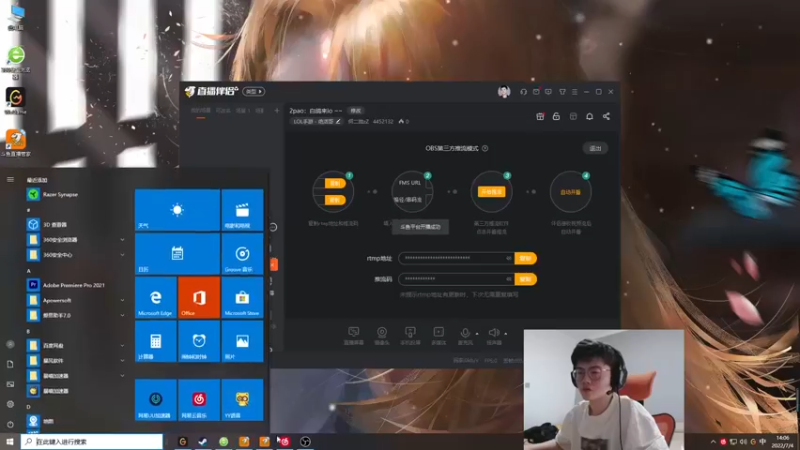Open Start menu power options

[x=10, y=424]
